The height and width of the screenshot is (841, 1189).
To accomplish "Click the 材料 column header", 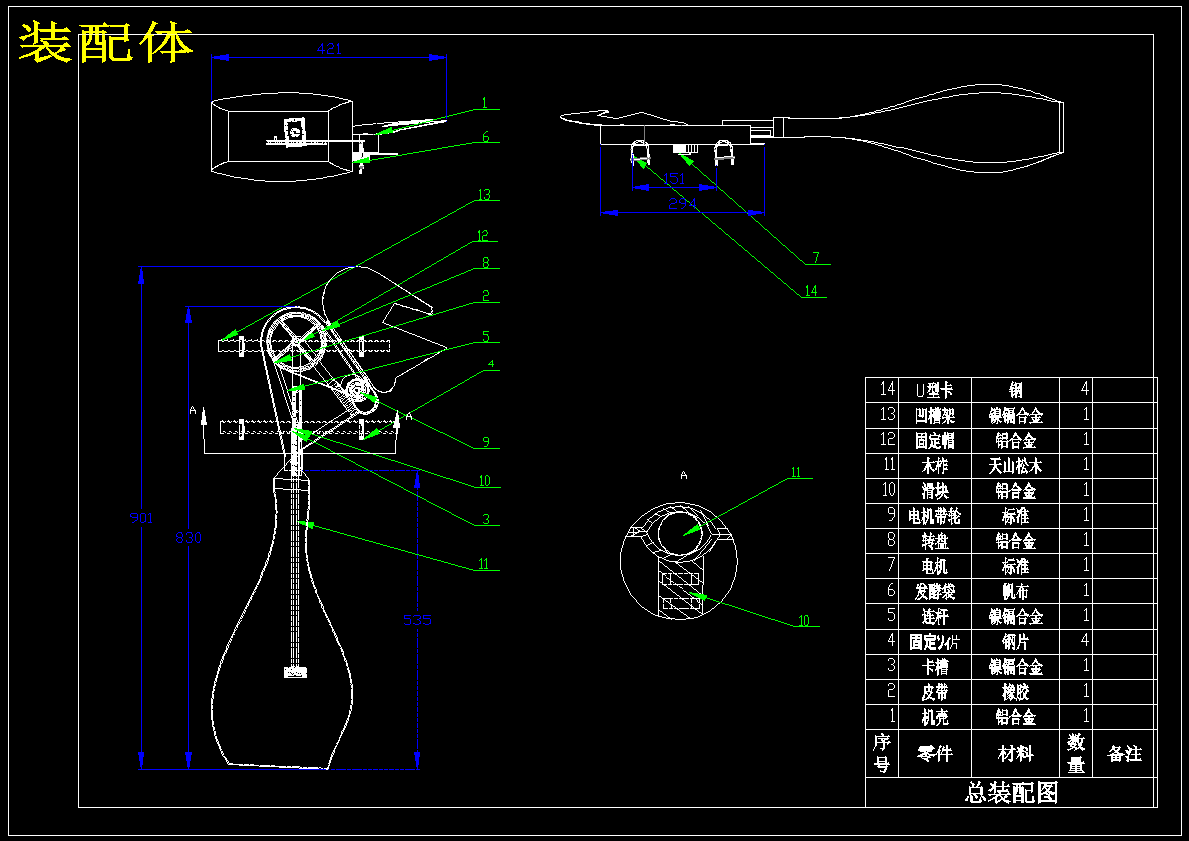I will point(1015,754).
